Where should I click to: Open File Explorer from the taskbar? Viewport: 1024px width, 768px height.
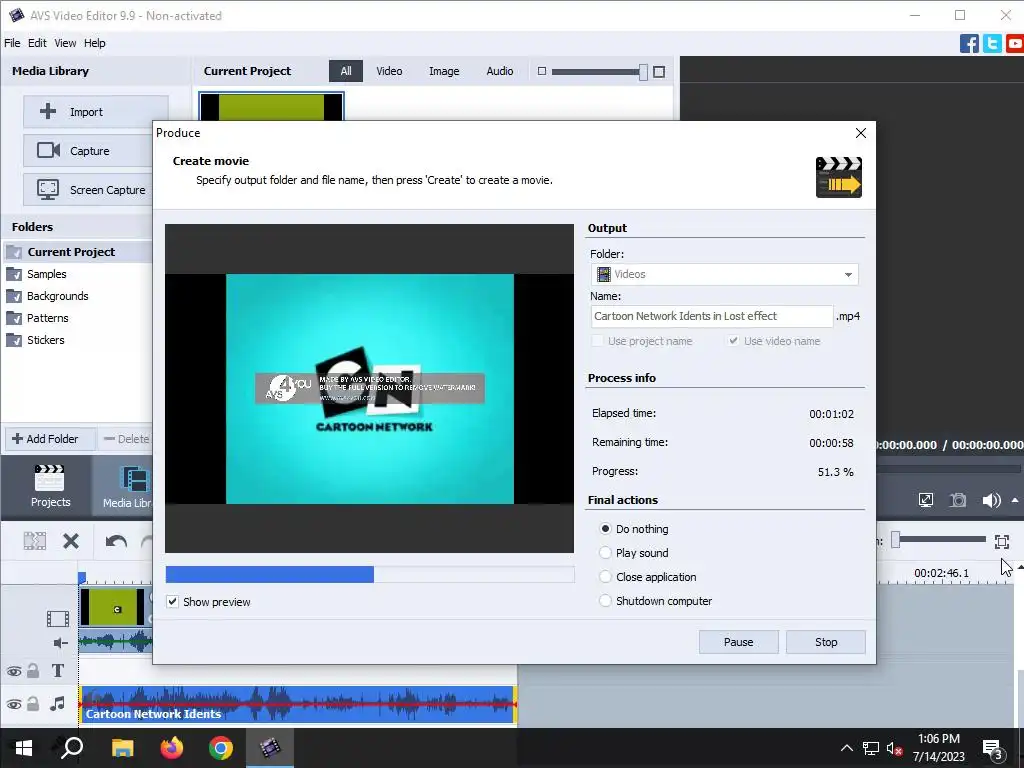click(x=122, y=748)
